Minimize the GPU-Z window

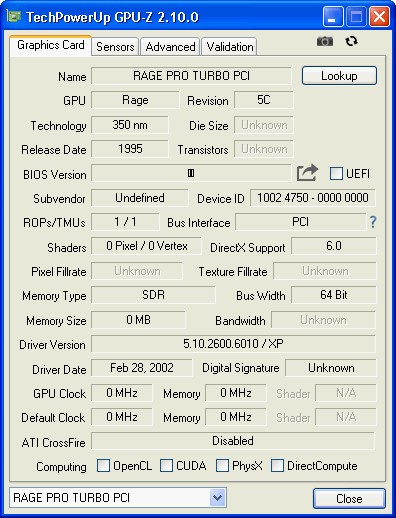click(333, 16)
